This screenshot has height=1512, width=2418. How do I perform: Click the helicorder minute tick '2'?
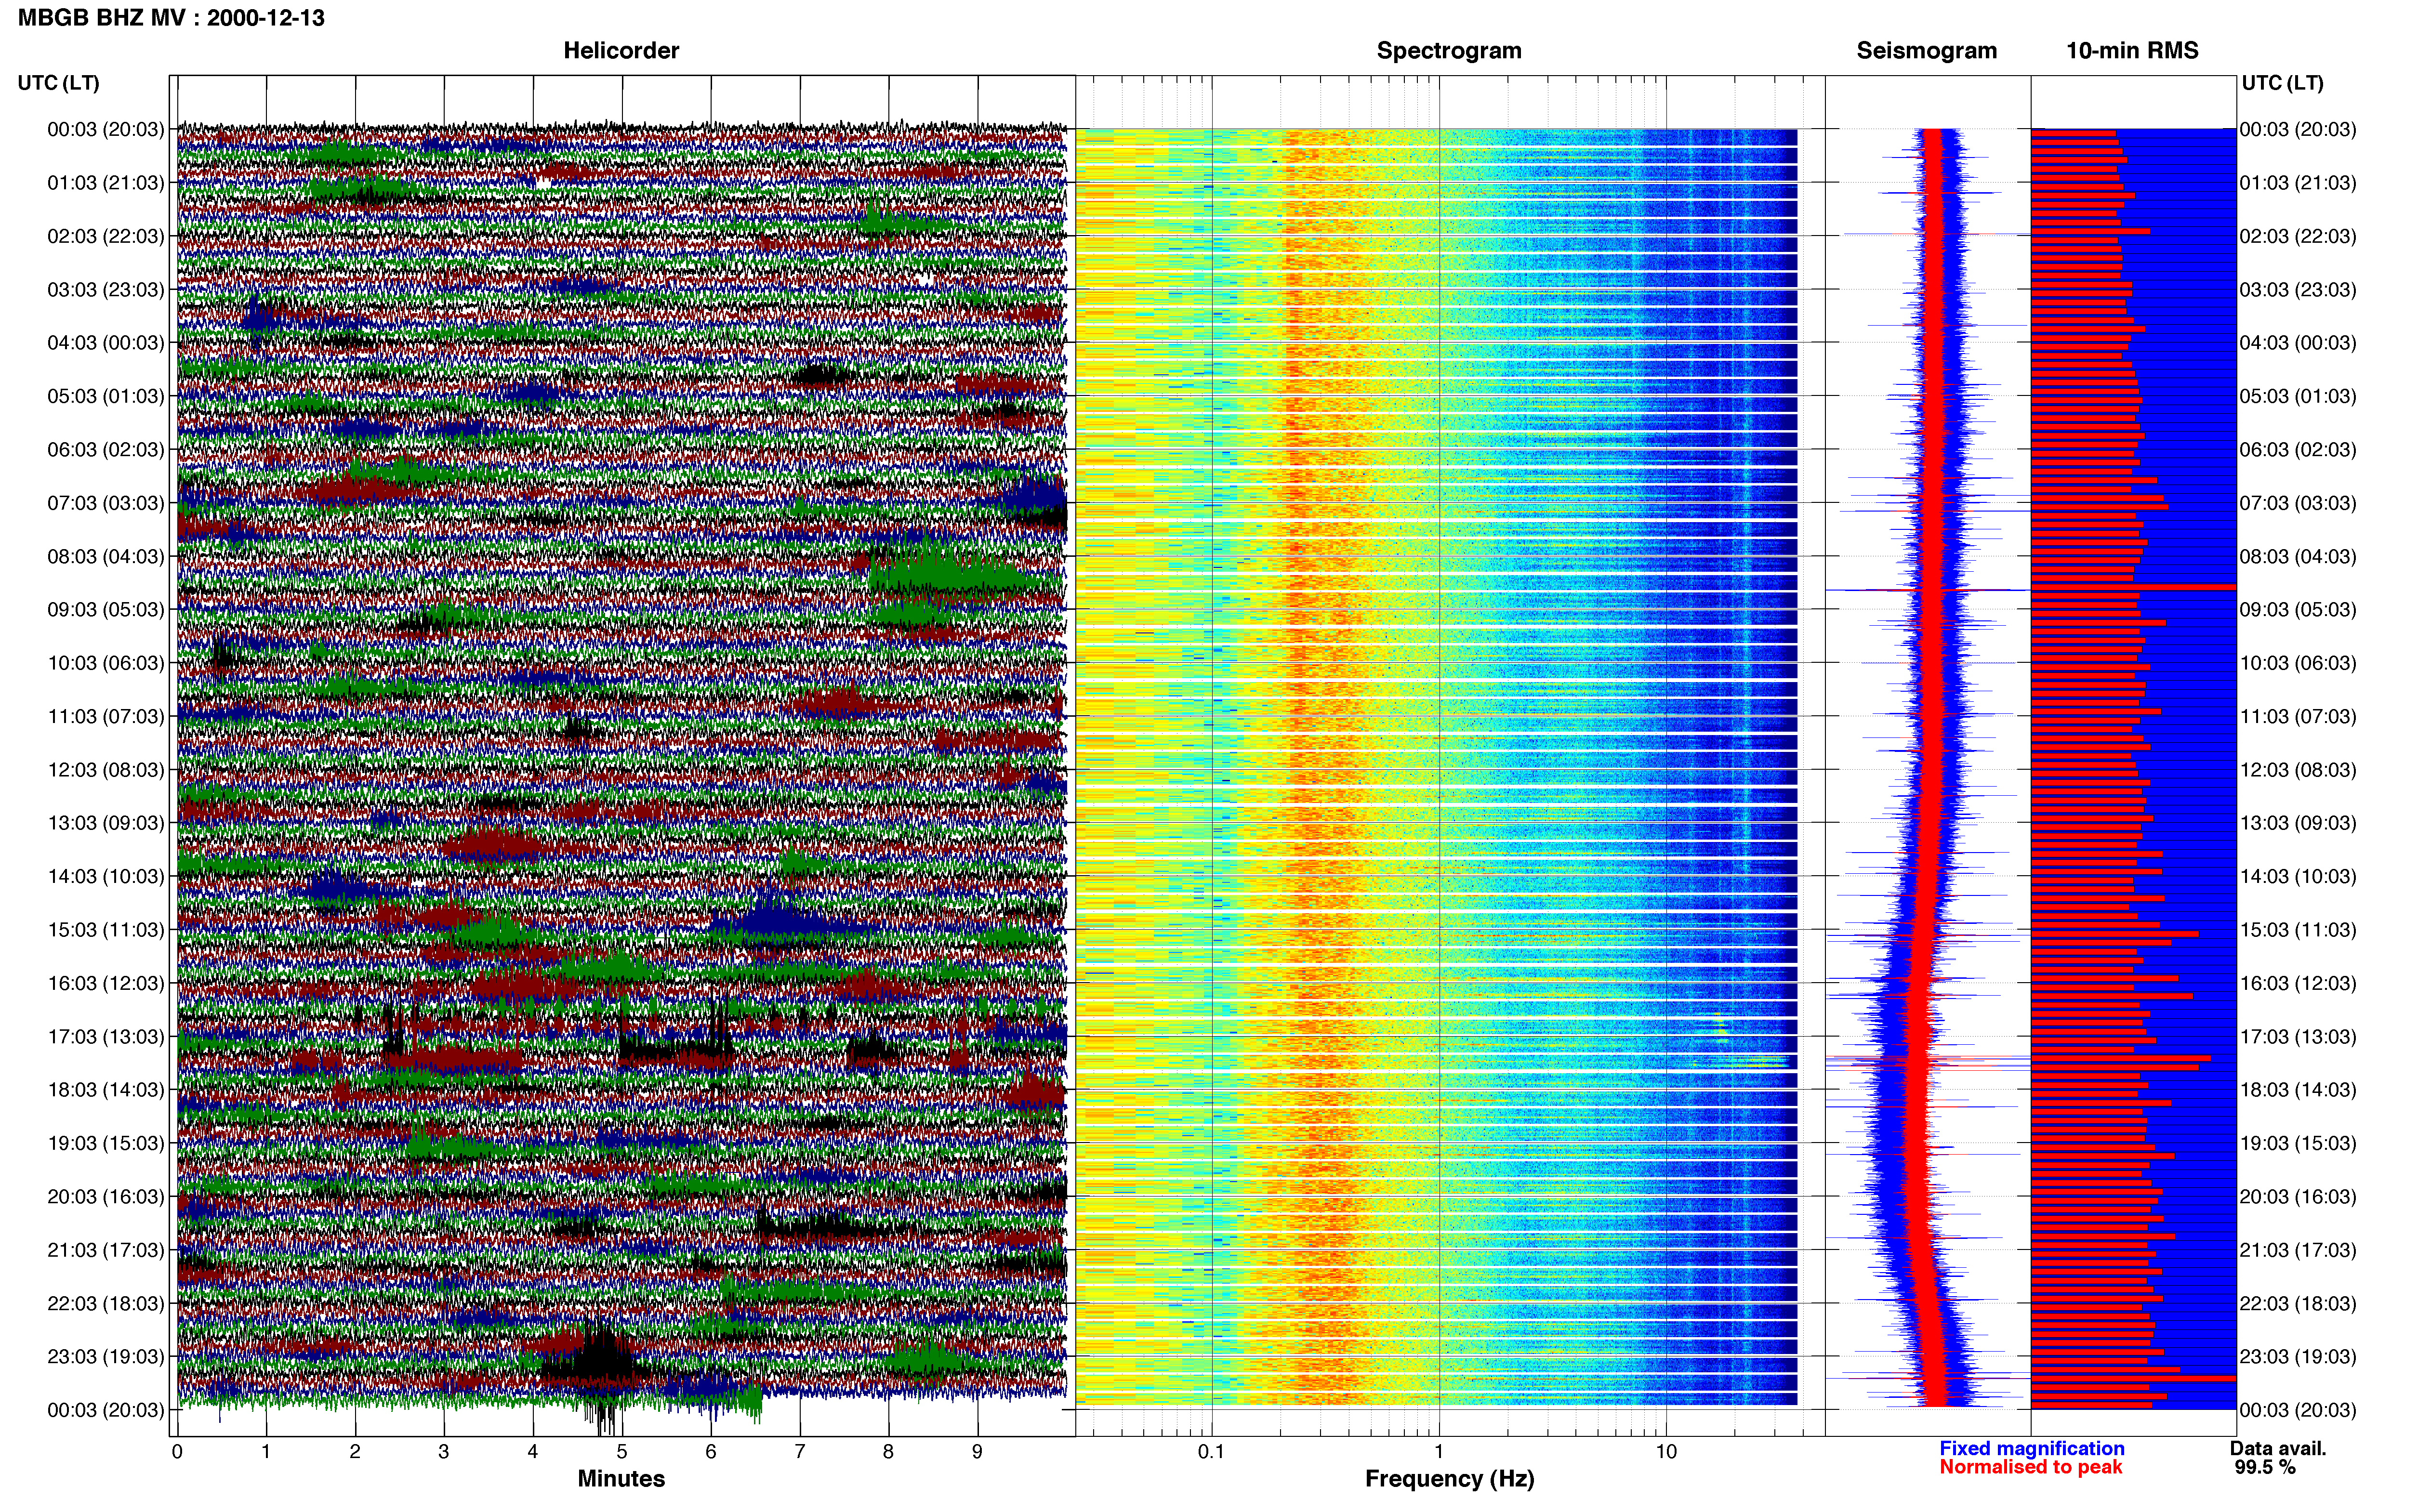(x=355, y=1452)
